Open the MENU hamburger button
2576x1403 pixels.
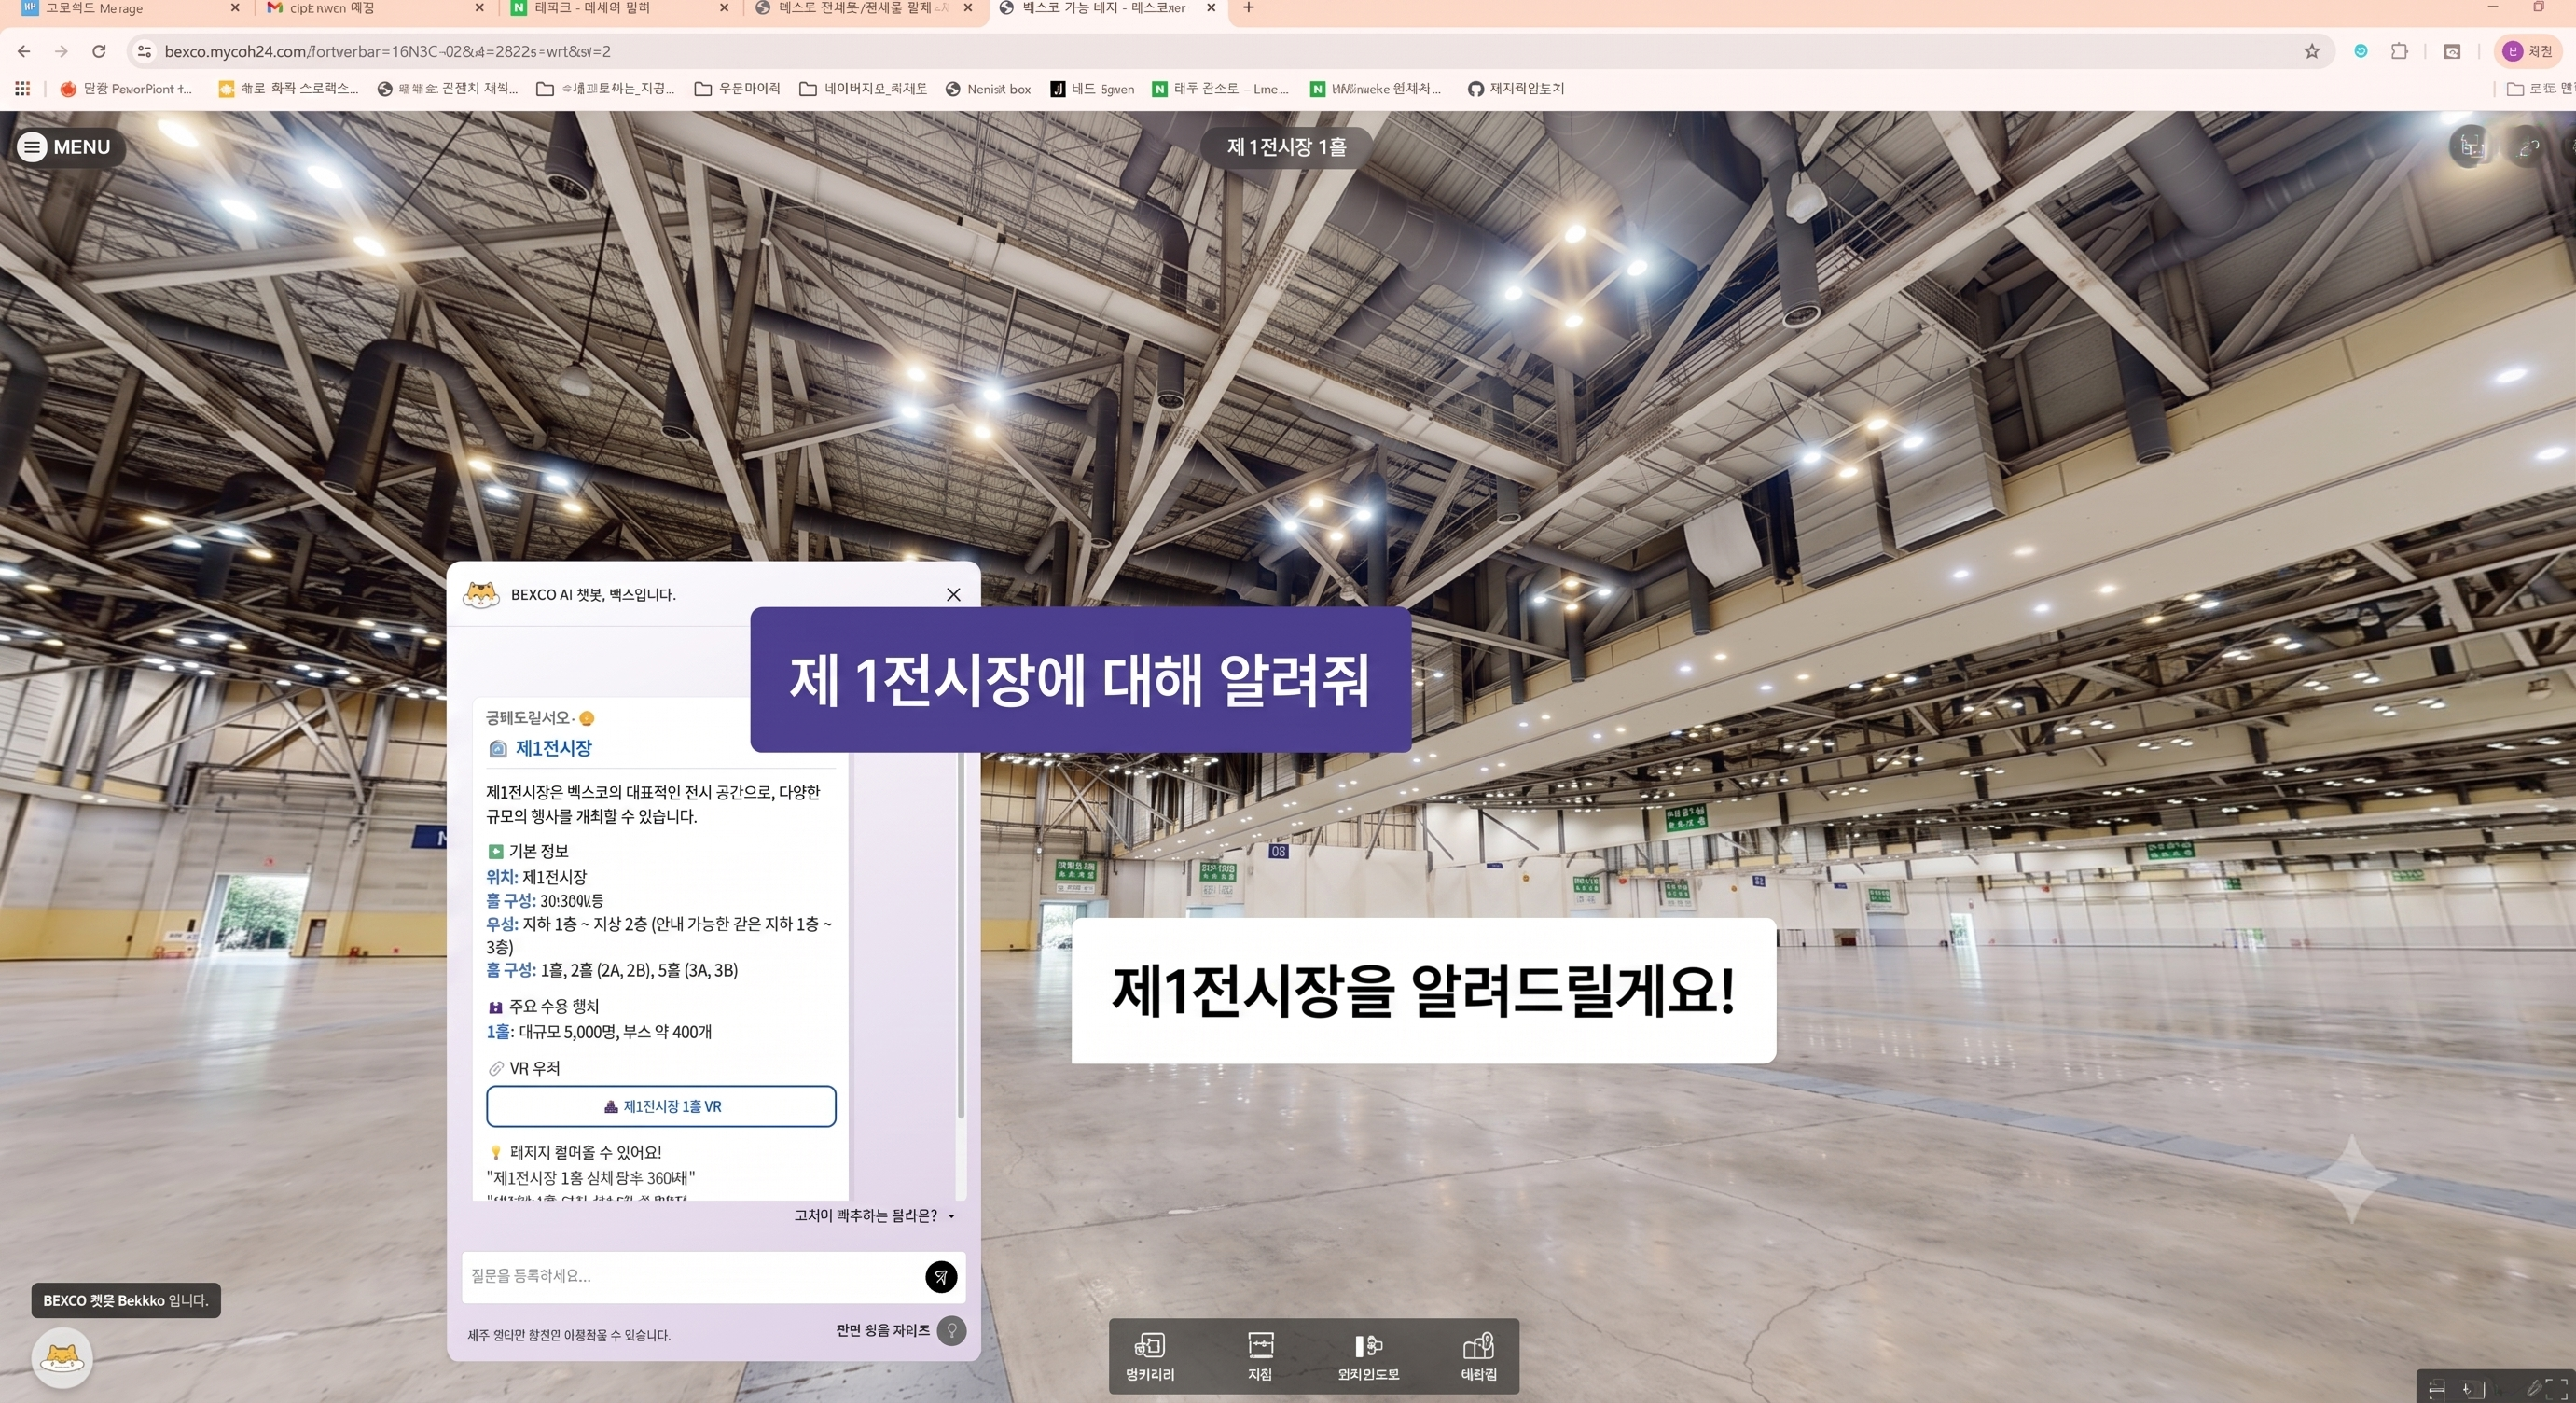[66, 147]
